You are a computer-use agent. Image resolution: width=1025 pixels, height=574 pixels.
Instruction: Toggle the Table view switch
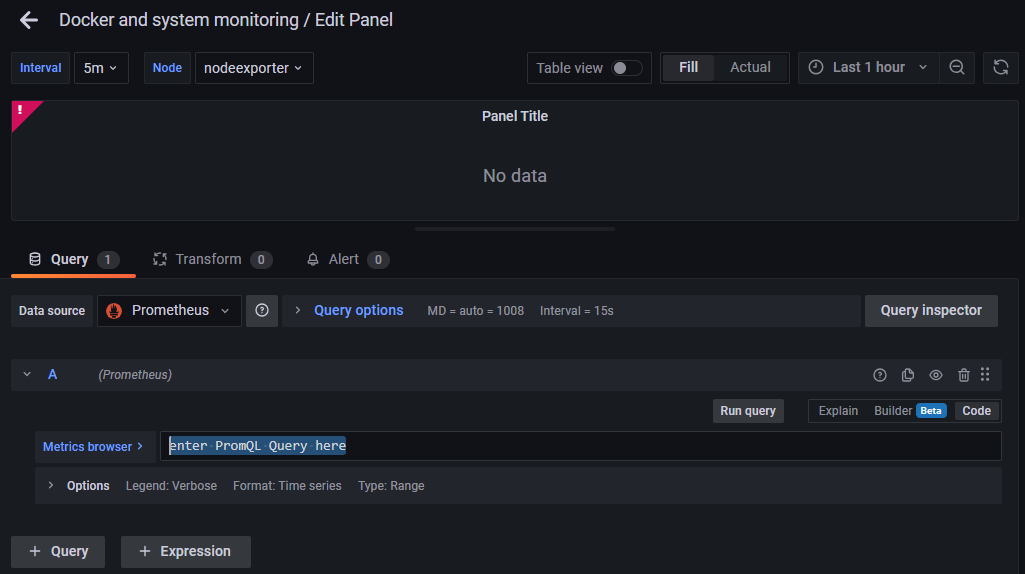click(626, 68)
